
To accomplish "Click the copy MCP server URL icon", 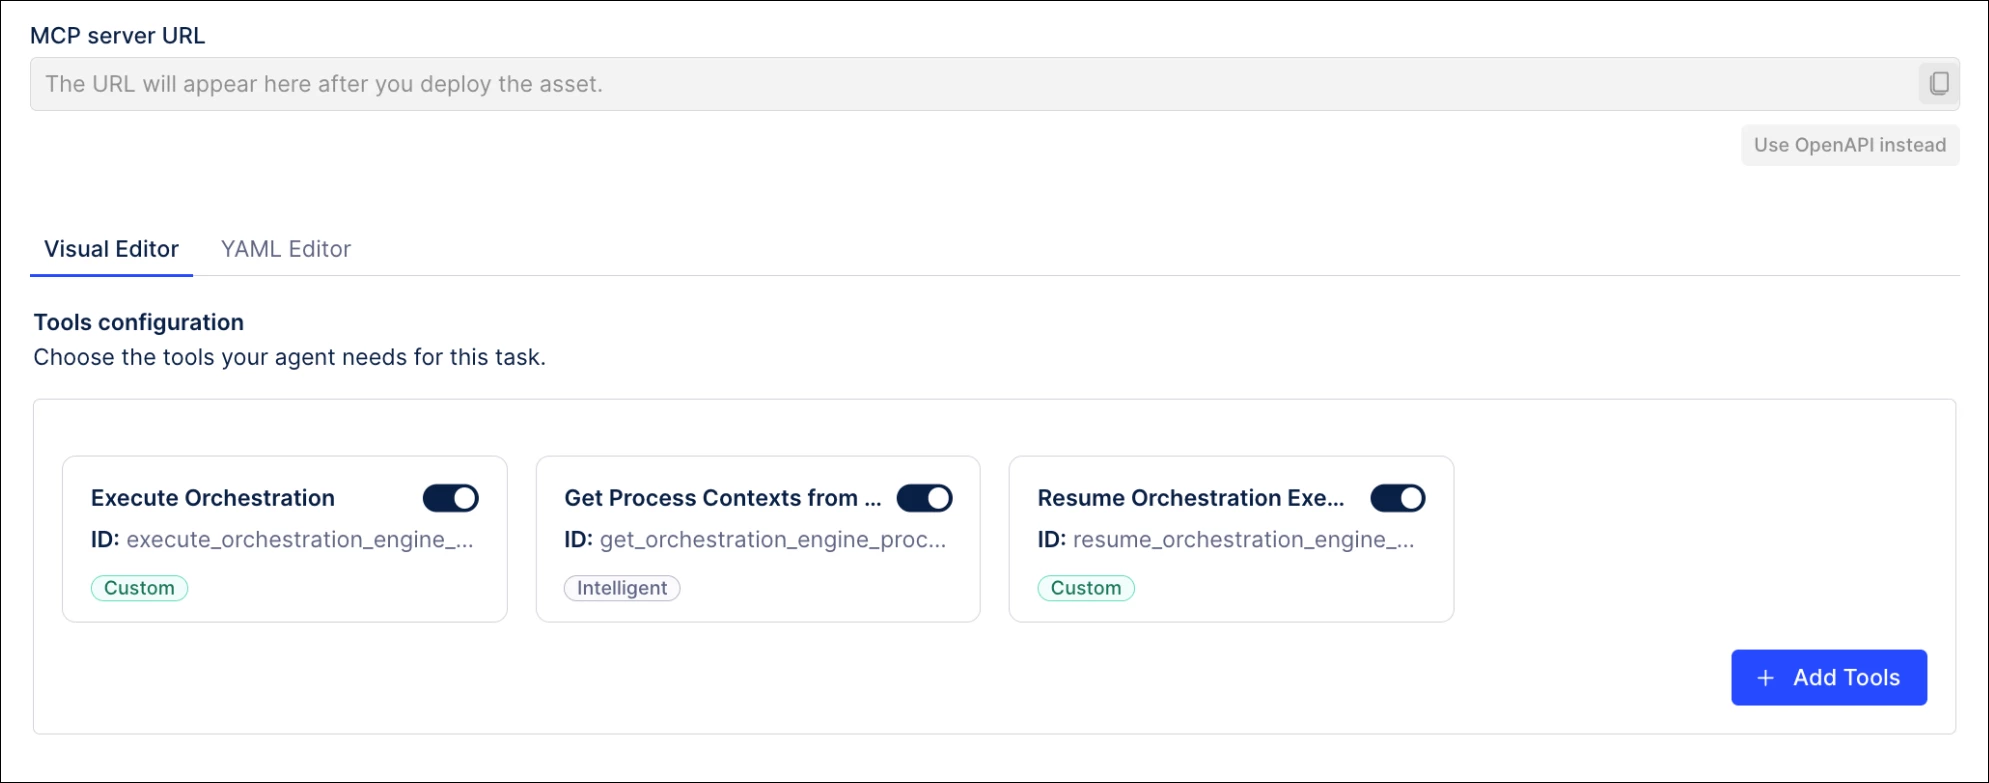I will (x=1938, y=84).
